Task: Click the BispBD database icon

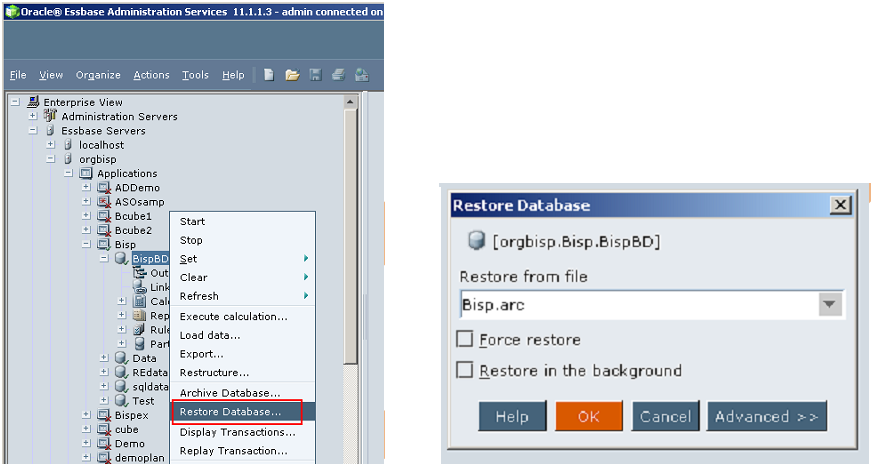Action: click(x=122, y=258)
